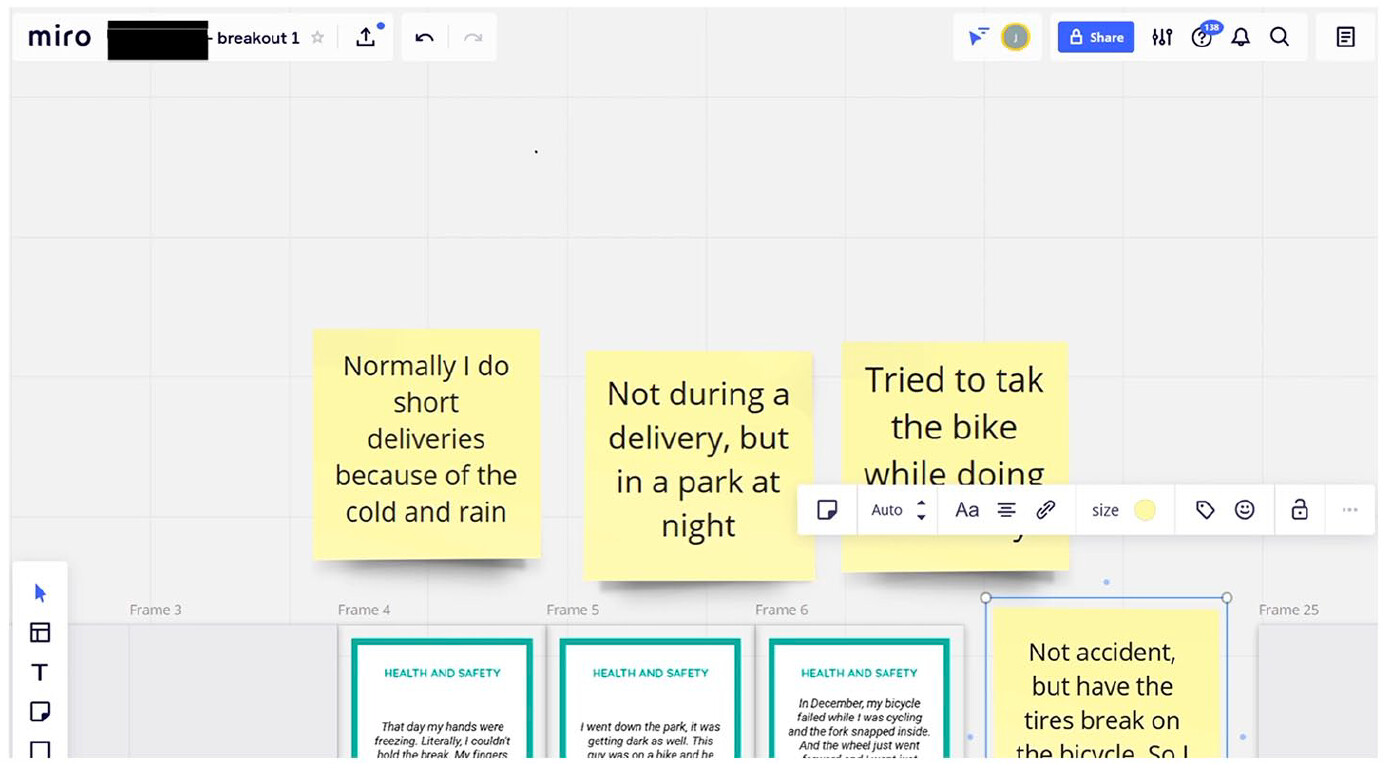
Task: Open the templates tool
Action: 40,632
